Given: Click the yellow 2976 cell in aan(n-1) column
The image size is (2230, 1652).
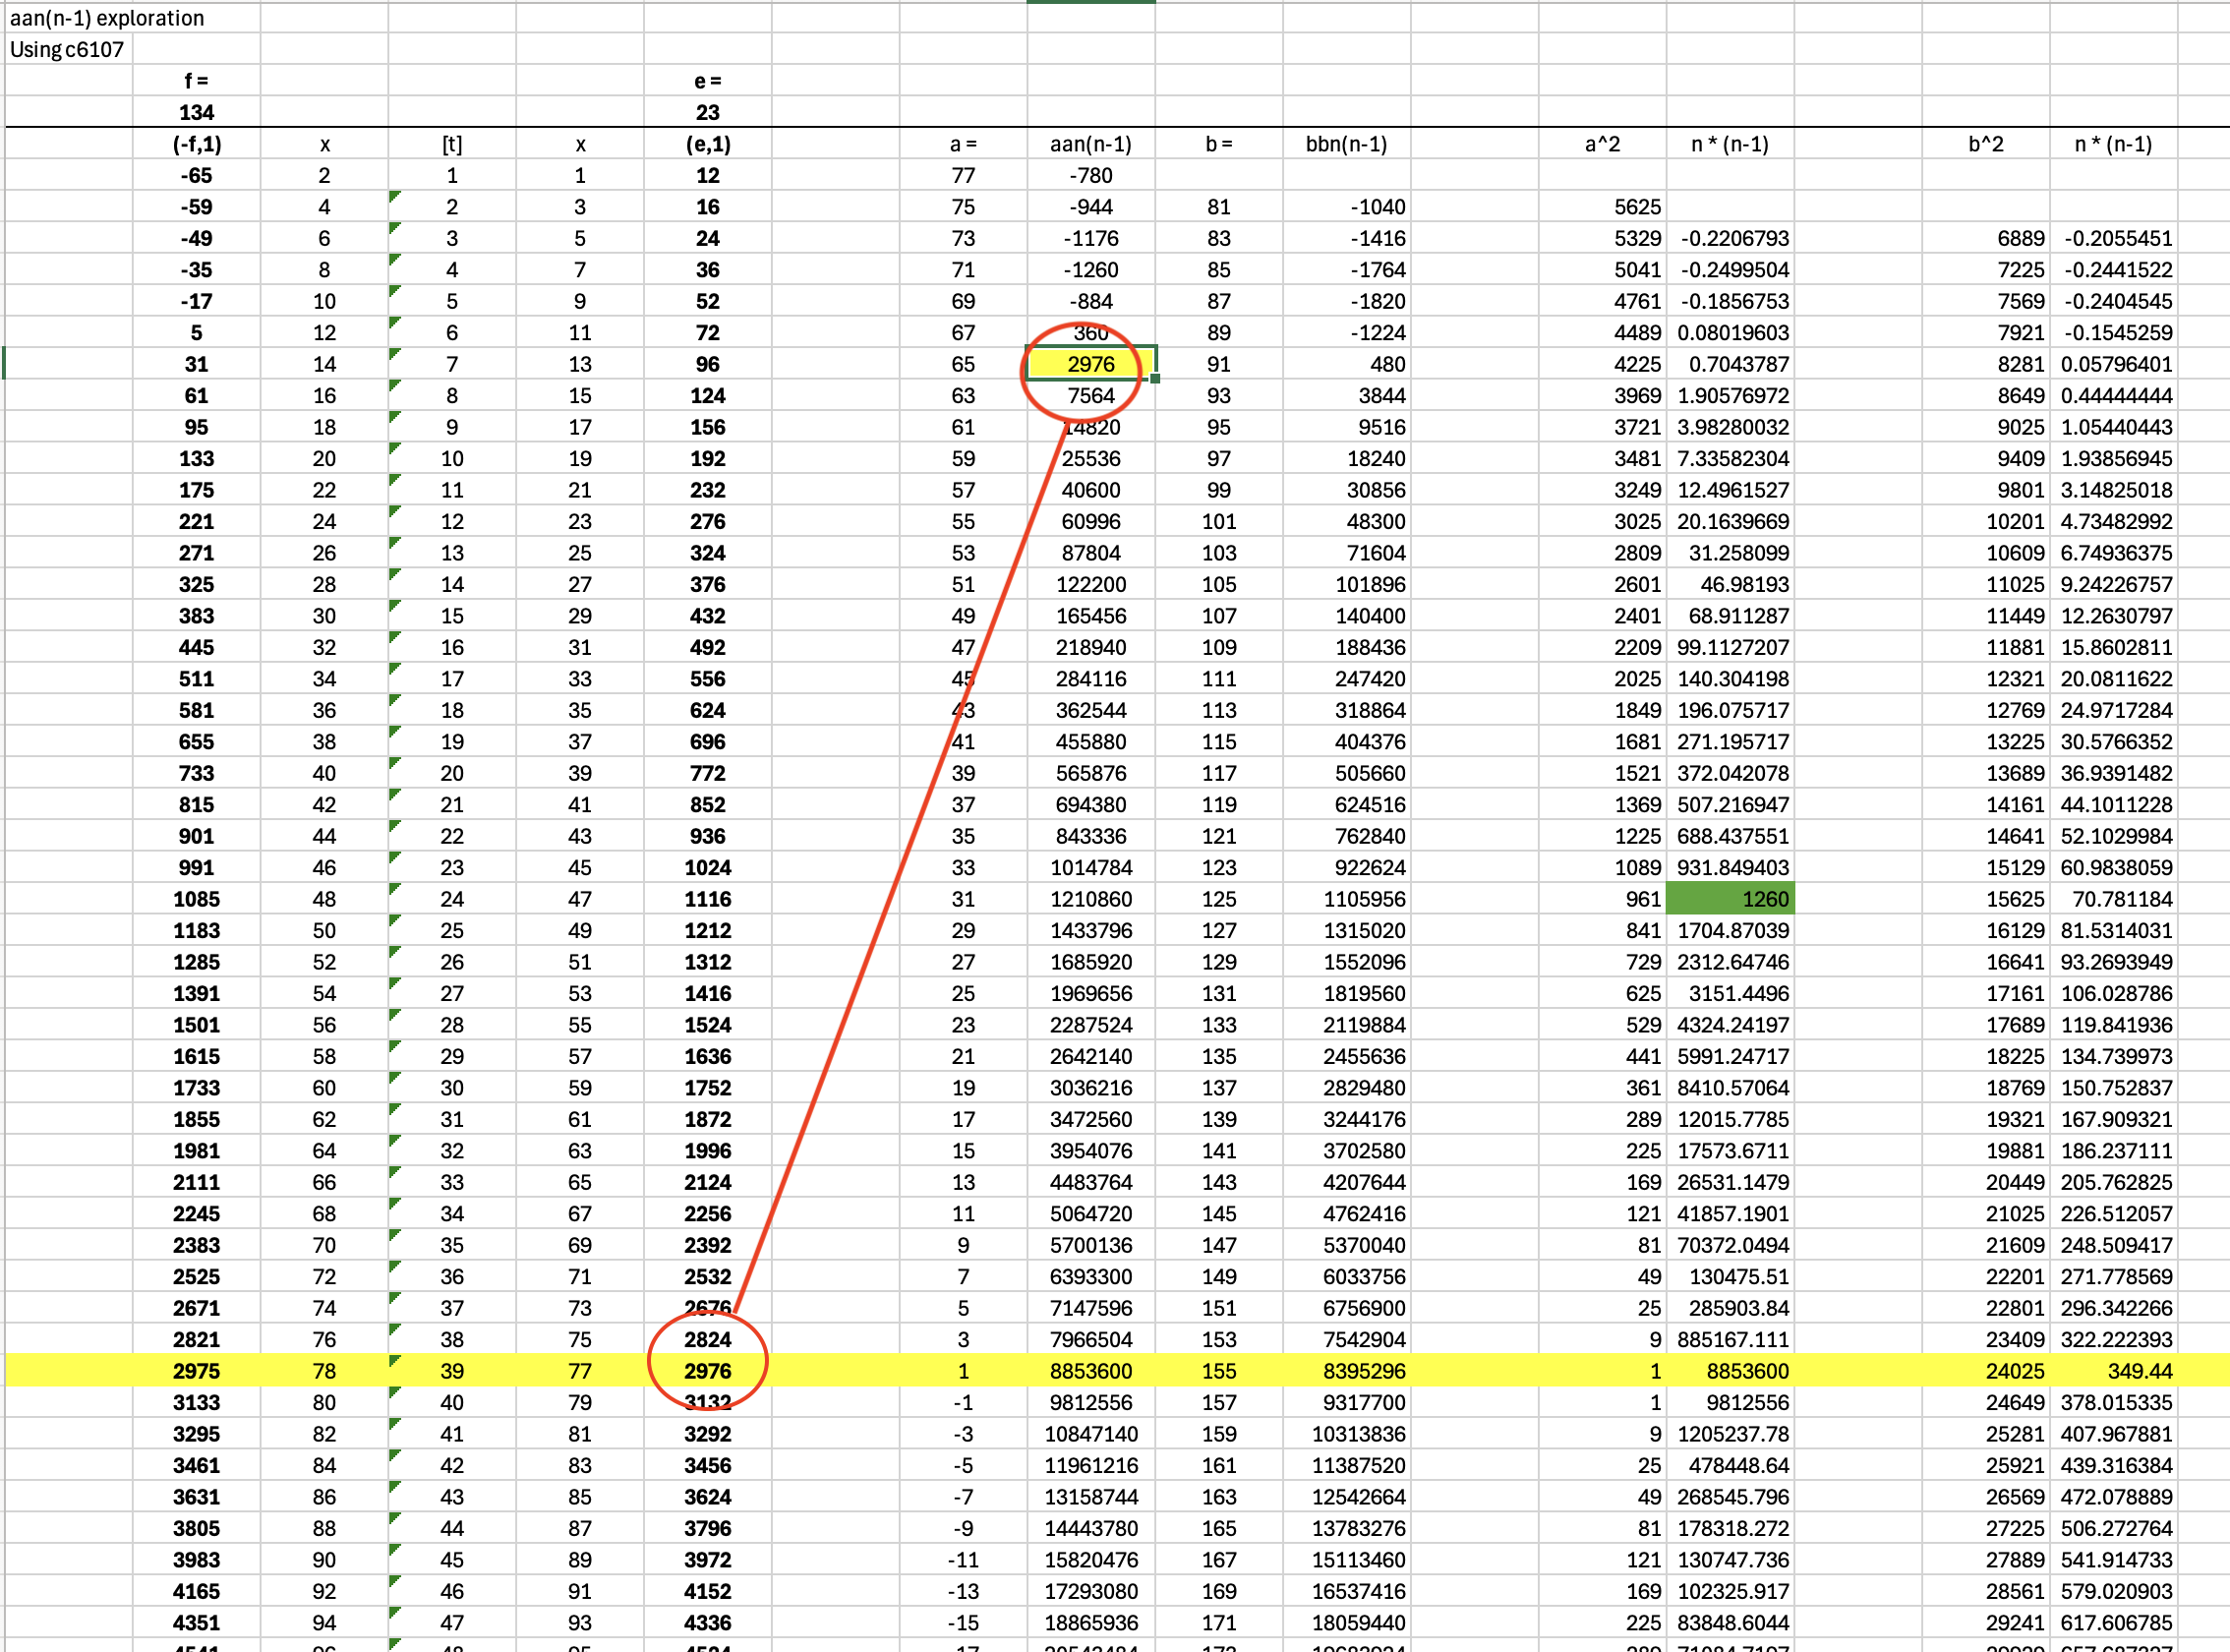Looking at the screenshot, I should [x=1091, y=364].
